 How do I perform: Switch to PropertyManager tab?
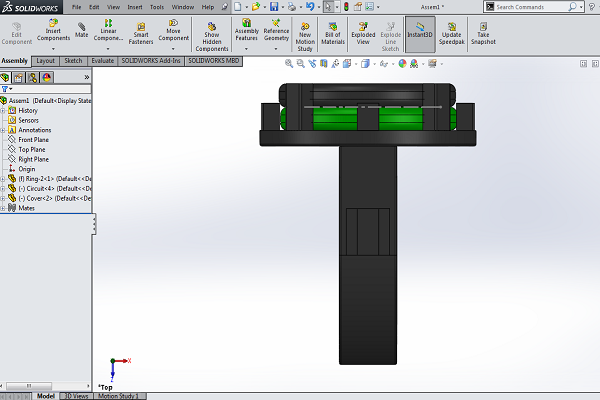pos(18,78)
